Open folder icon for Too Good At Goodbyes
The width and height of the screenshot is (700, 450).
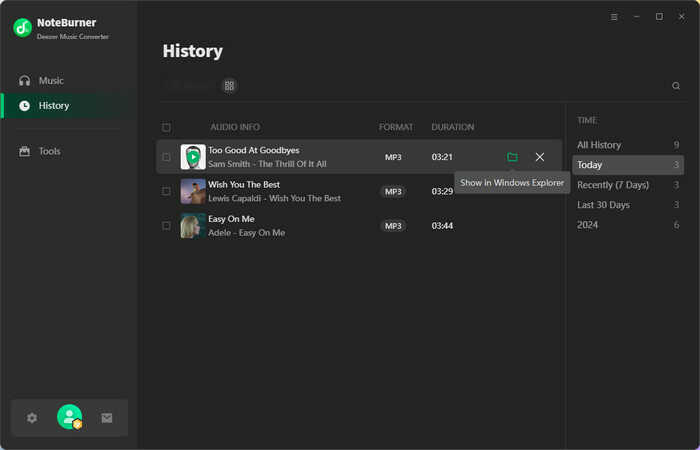(x=512, y=157)
